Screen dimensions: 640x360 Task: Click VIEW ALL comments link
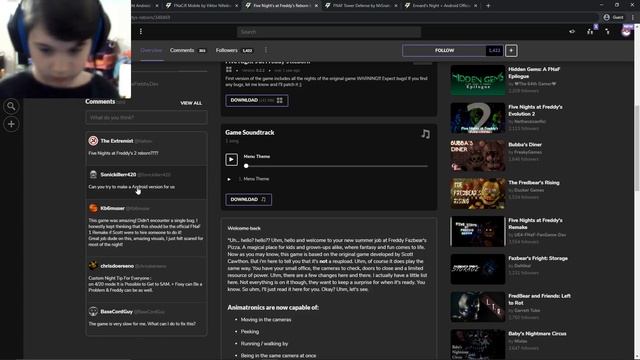click(x=191, y=103)
